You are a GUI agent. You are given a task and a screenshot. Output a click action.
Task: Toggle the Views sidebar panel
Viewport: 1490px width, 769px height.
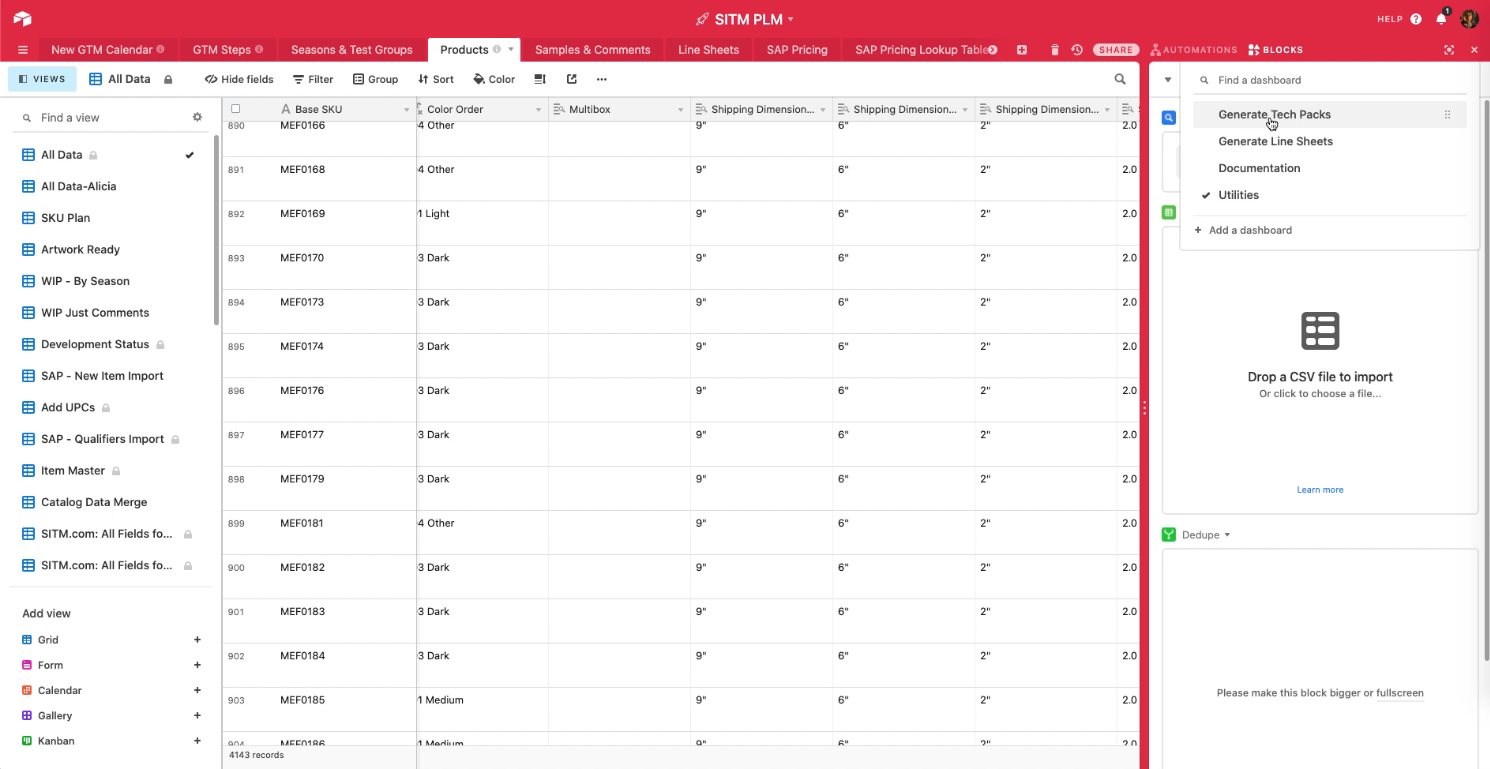[x=42, y=78]
